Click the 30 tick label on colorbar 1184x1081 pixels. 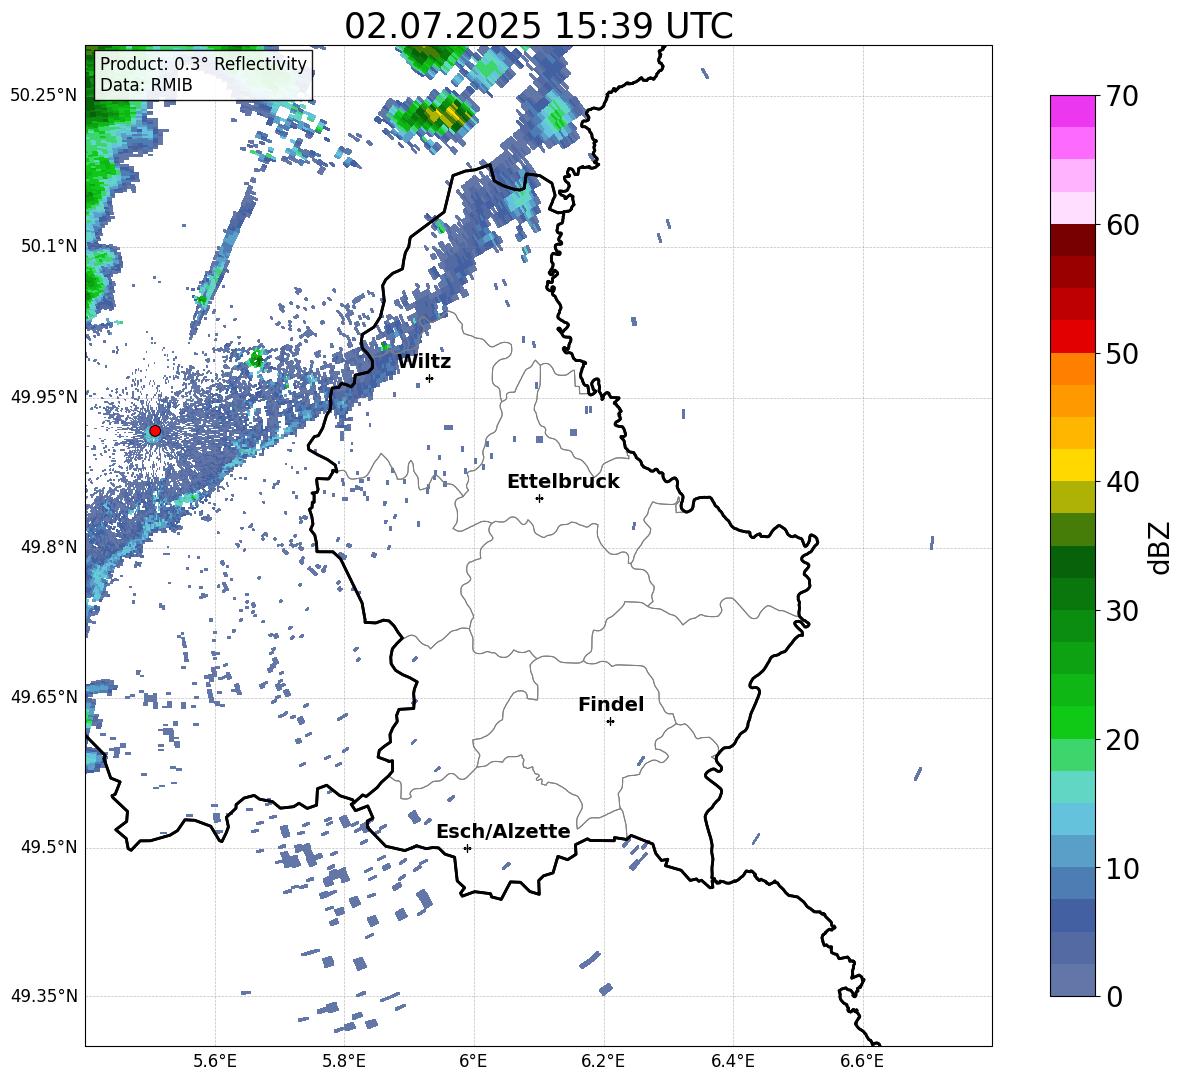point(1122,611)
